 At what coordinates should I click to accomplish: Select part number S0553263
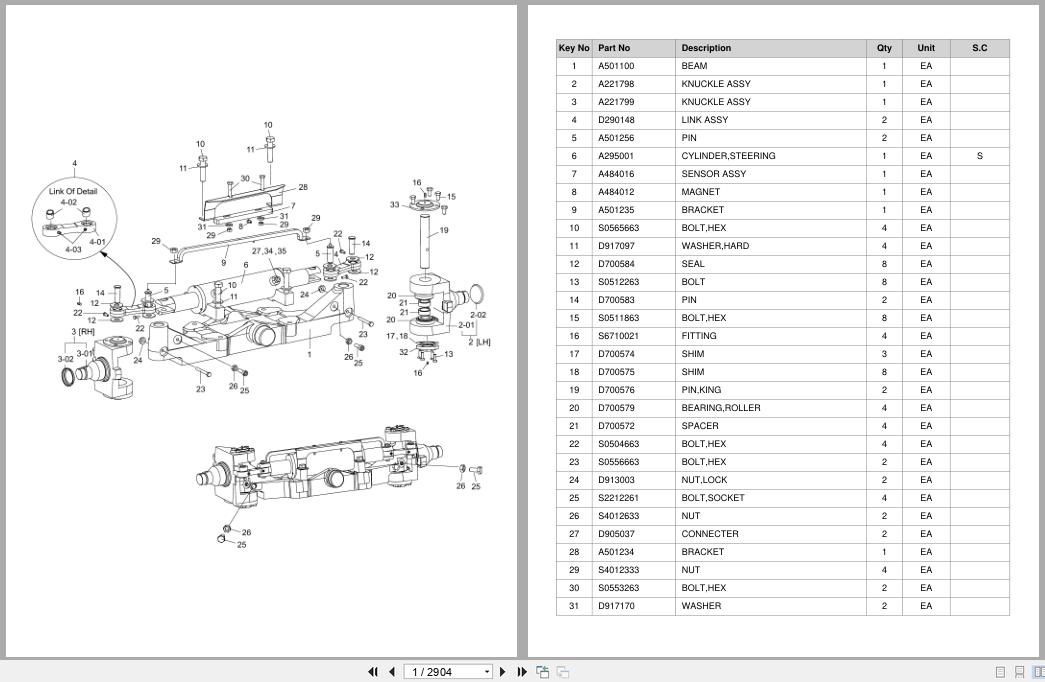pyautogui.click(x=618, y=588)
